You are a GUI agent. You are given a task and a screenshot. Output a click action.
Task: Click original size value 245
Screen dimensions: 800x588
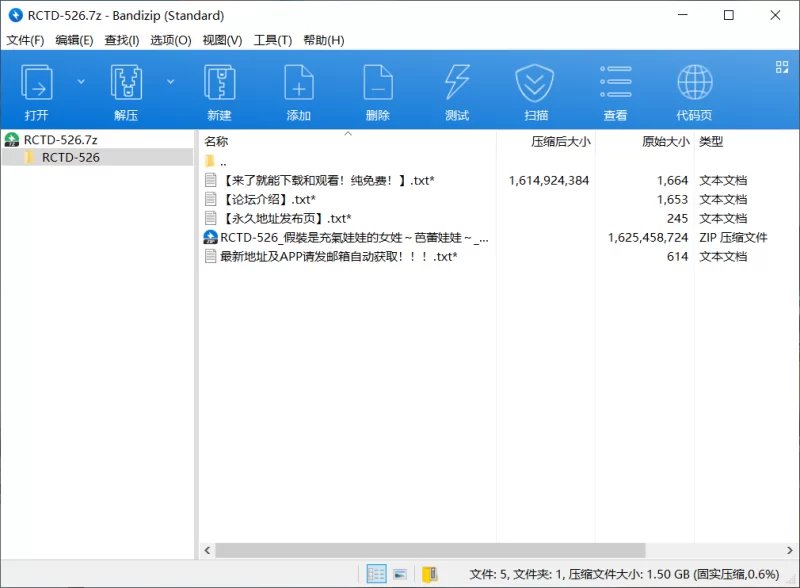click(x=678, y=218)
